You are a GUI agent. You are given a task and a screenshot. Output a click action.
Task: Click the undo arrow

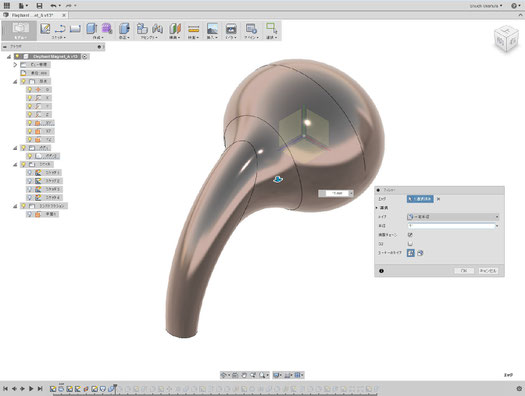click(x=54, y=6)
